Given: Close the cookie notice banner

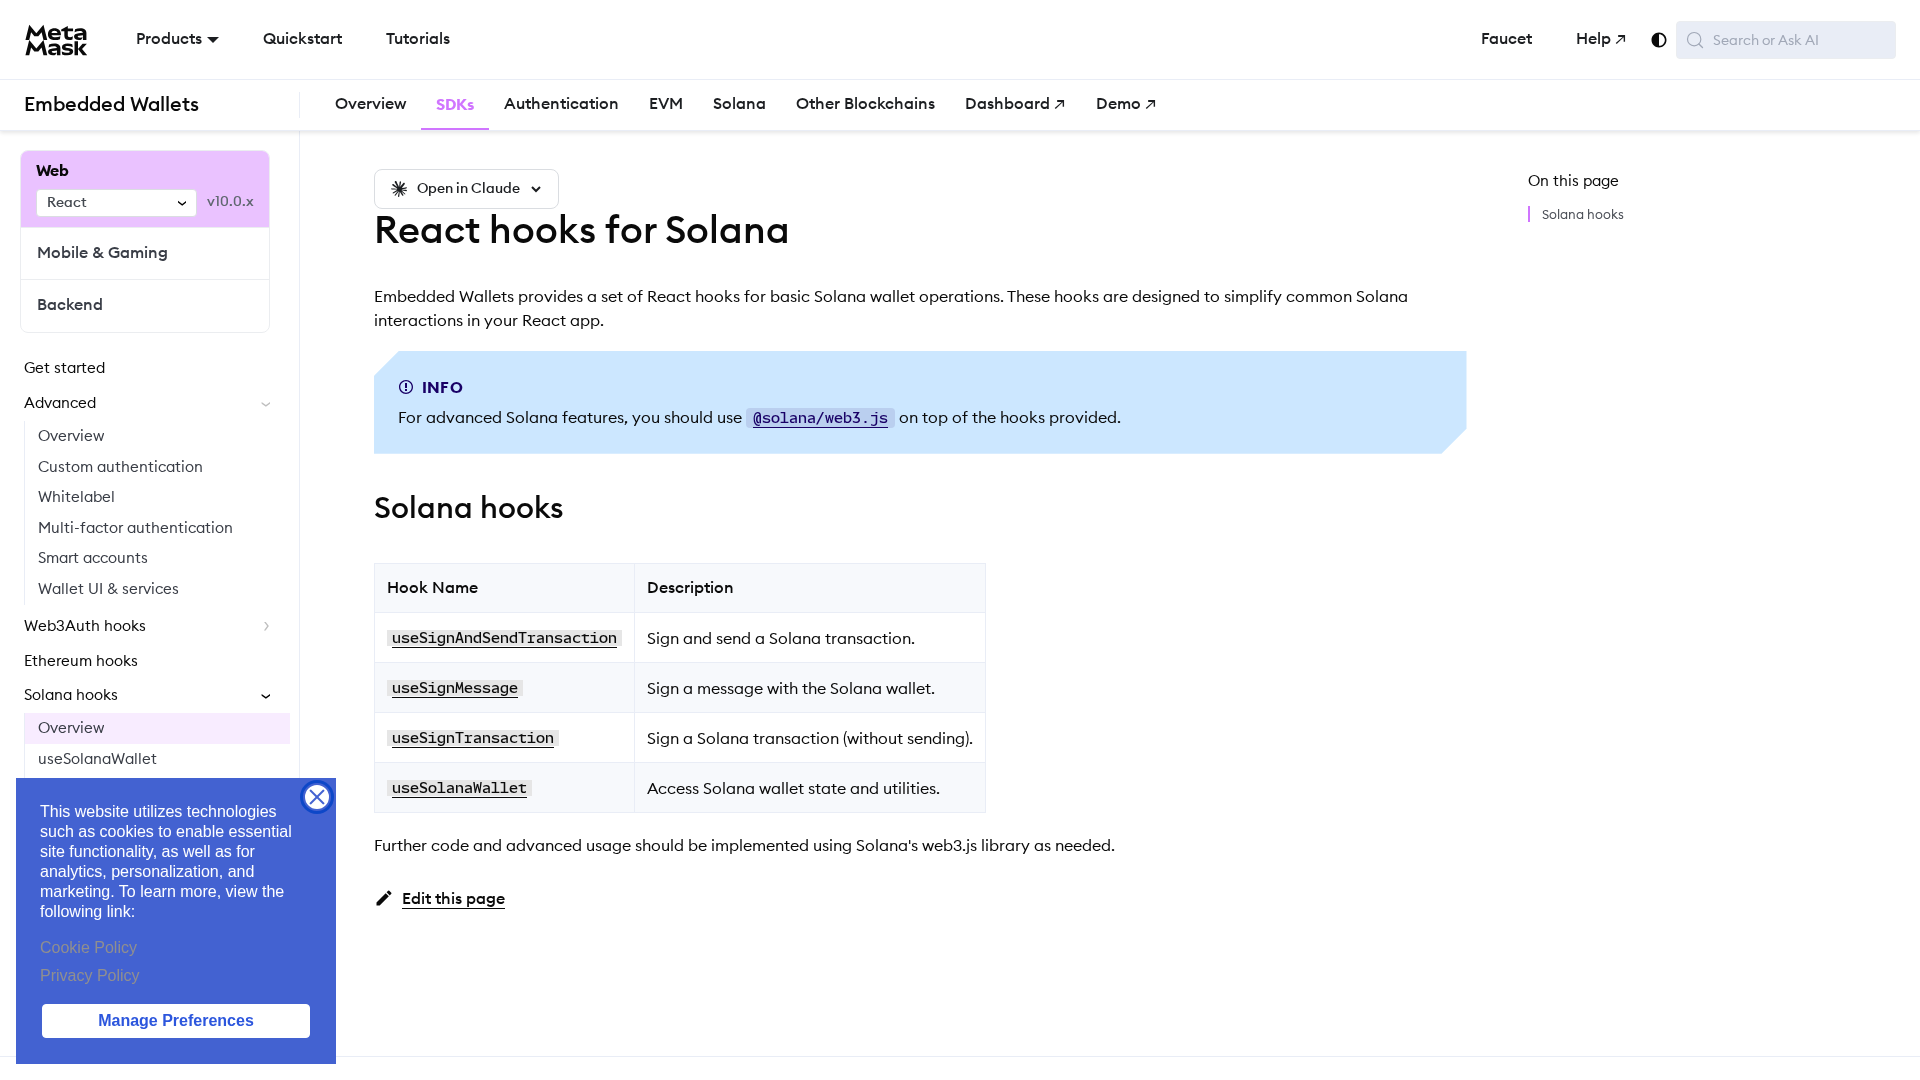Looking at the screenshot, I should point(317,797).
